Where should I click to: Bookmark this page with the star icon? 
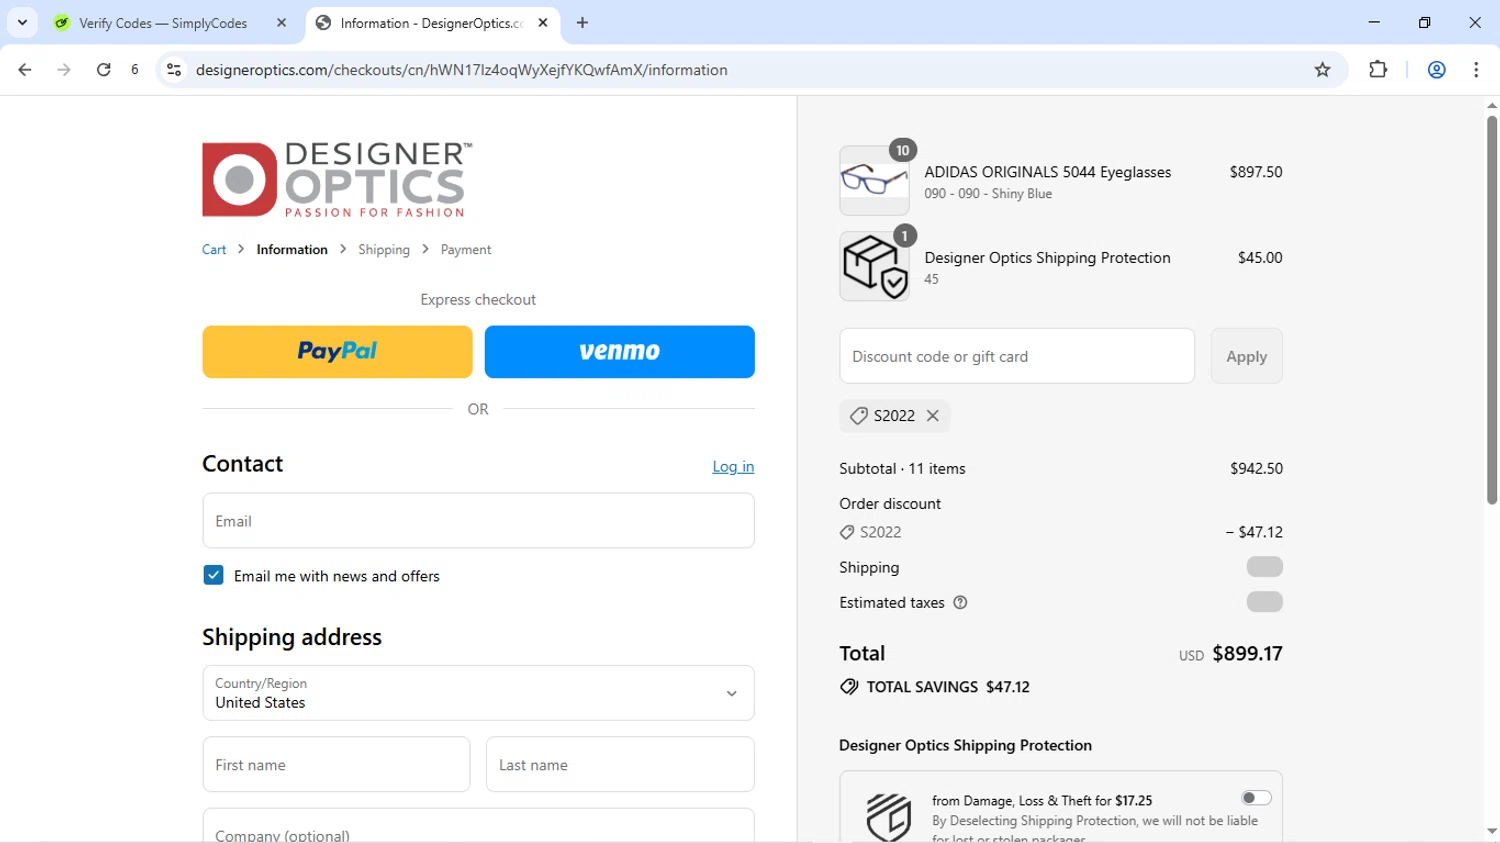point(1322,70)
